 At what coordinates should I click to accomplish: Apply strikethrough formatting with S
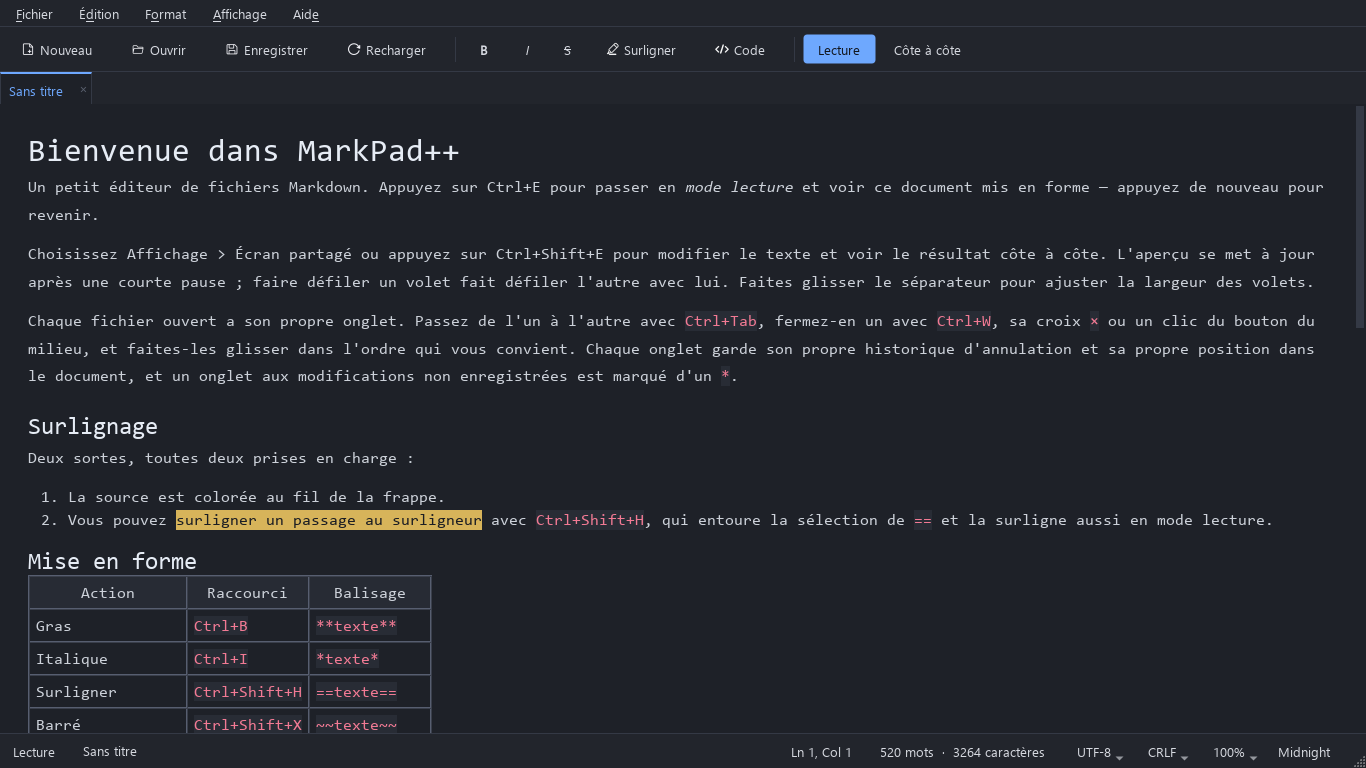[x=567, y=50]
